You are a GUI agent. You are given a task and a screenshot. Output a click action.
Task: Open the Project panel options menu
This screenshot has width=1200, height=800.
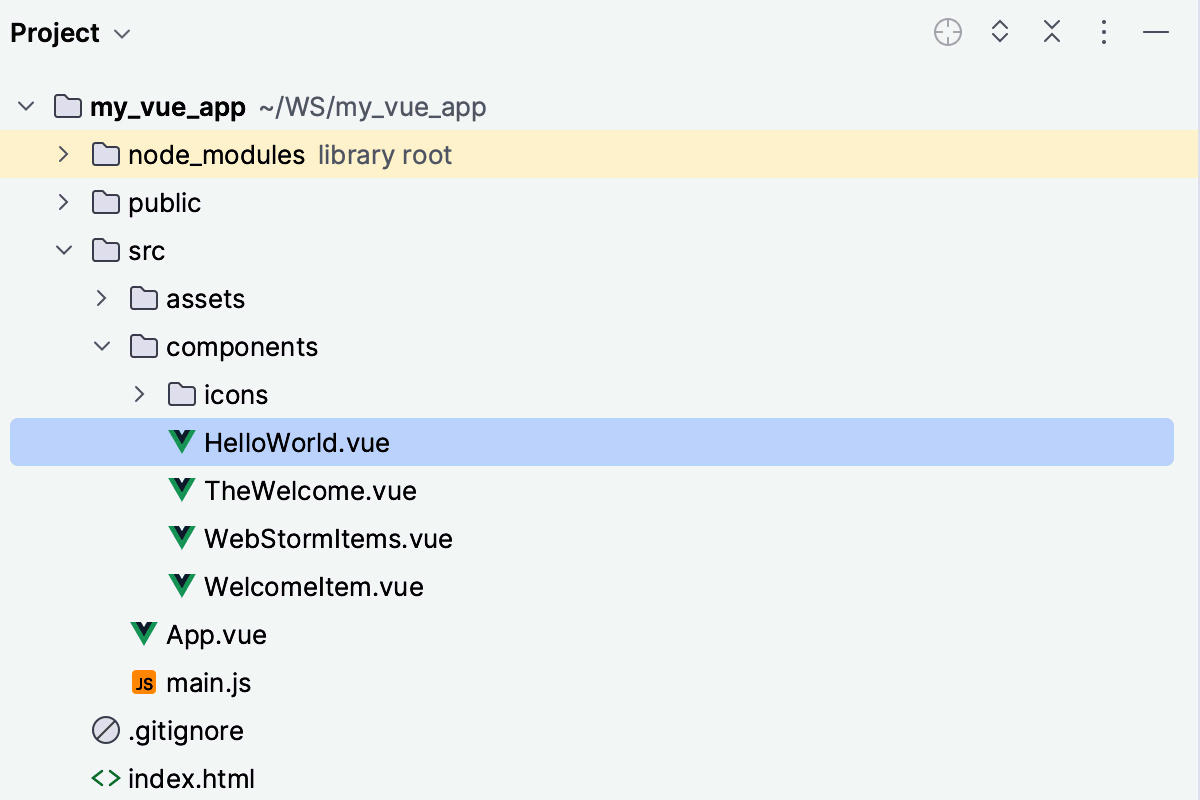(1103, 33)
